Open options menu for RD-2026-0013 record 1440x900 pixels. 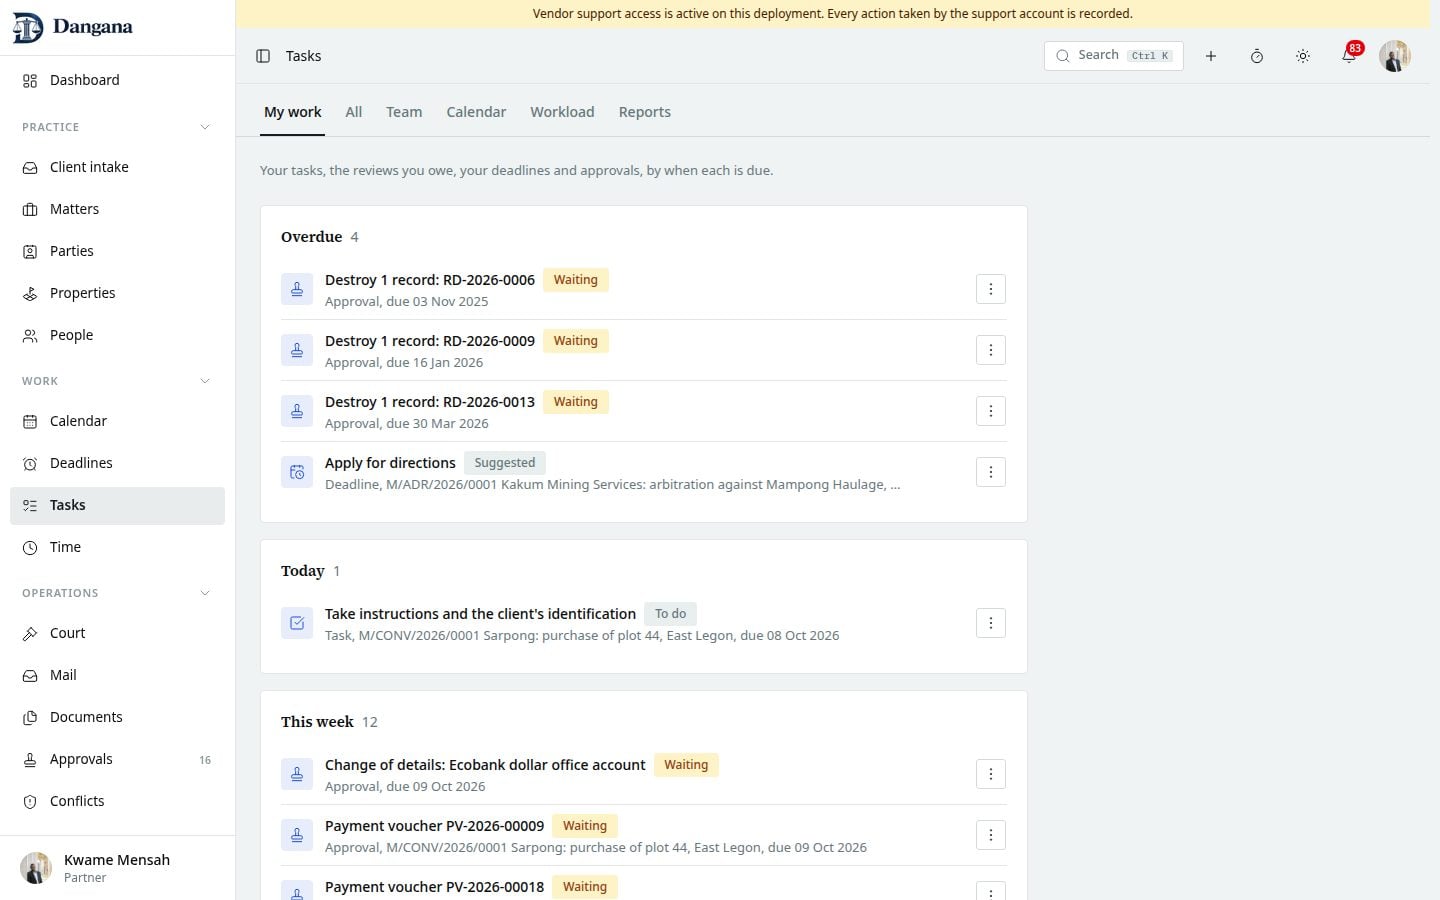pyautogui.click(x=991, y=411)
